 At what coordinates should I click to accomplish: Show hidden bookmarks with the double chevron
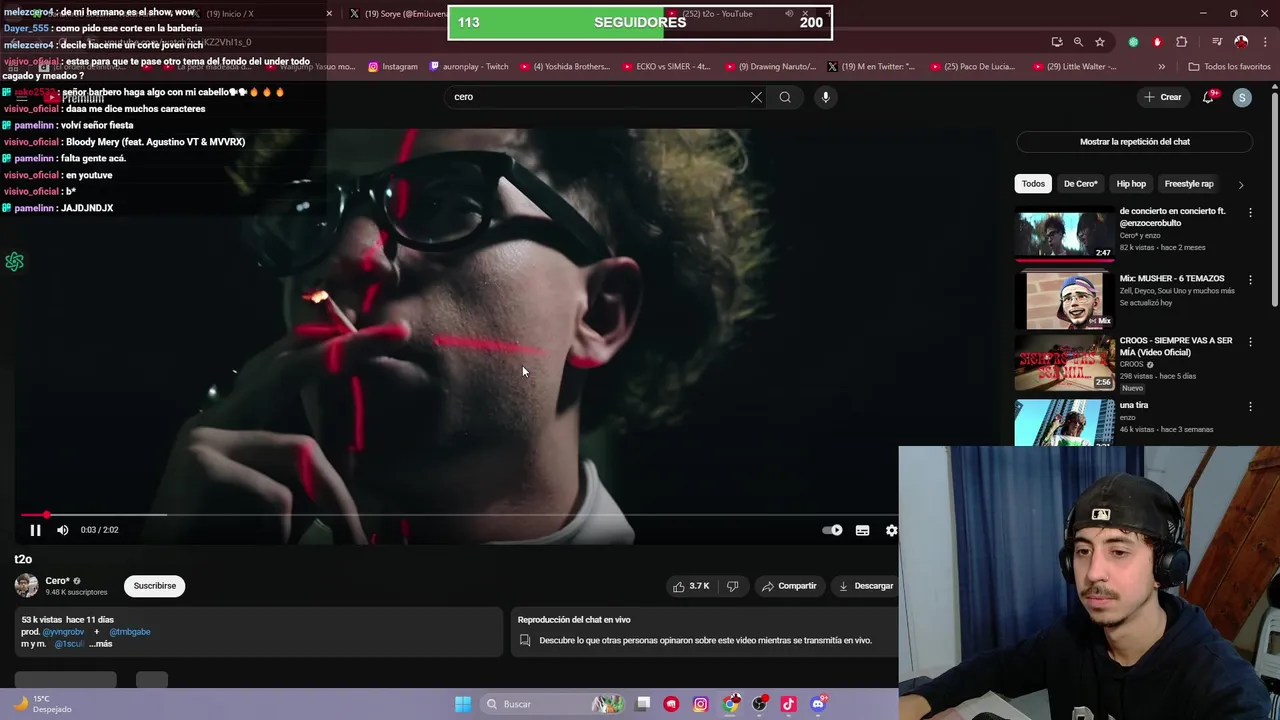point(1161,67)
